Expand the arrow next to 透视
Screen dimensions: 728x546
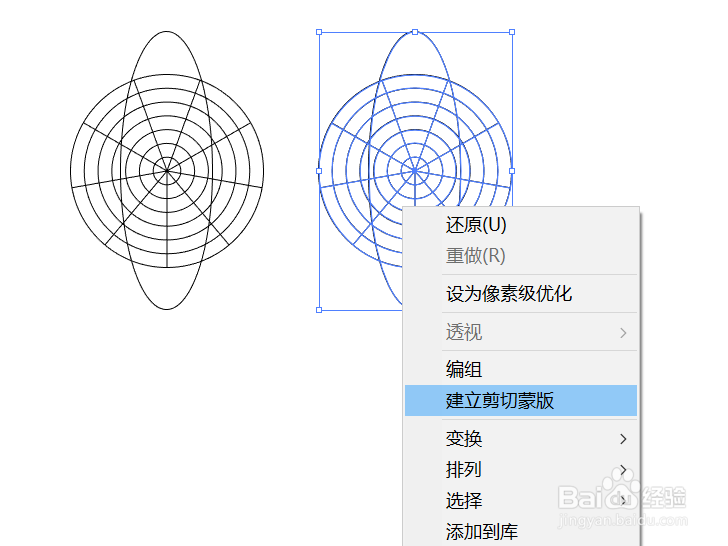click(x=623, y=333)
